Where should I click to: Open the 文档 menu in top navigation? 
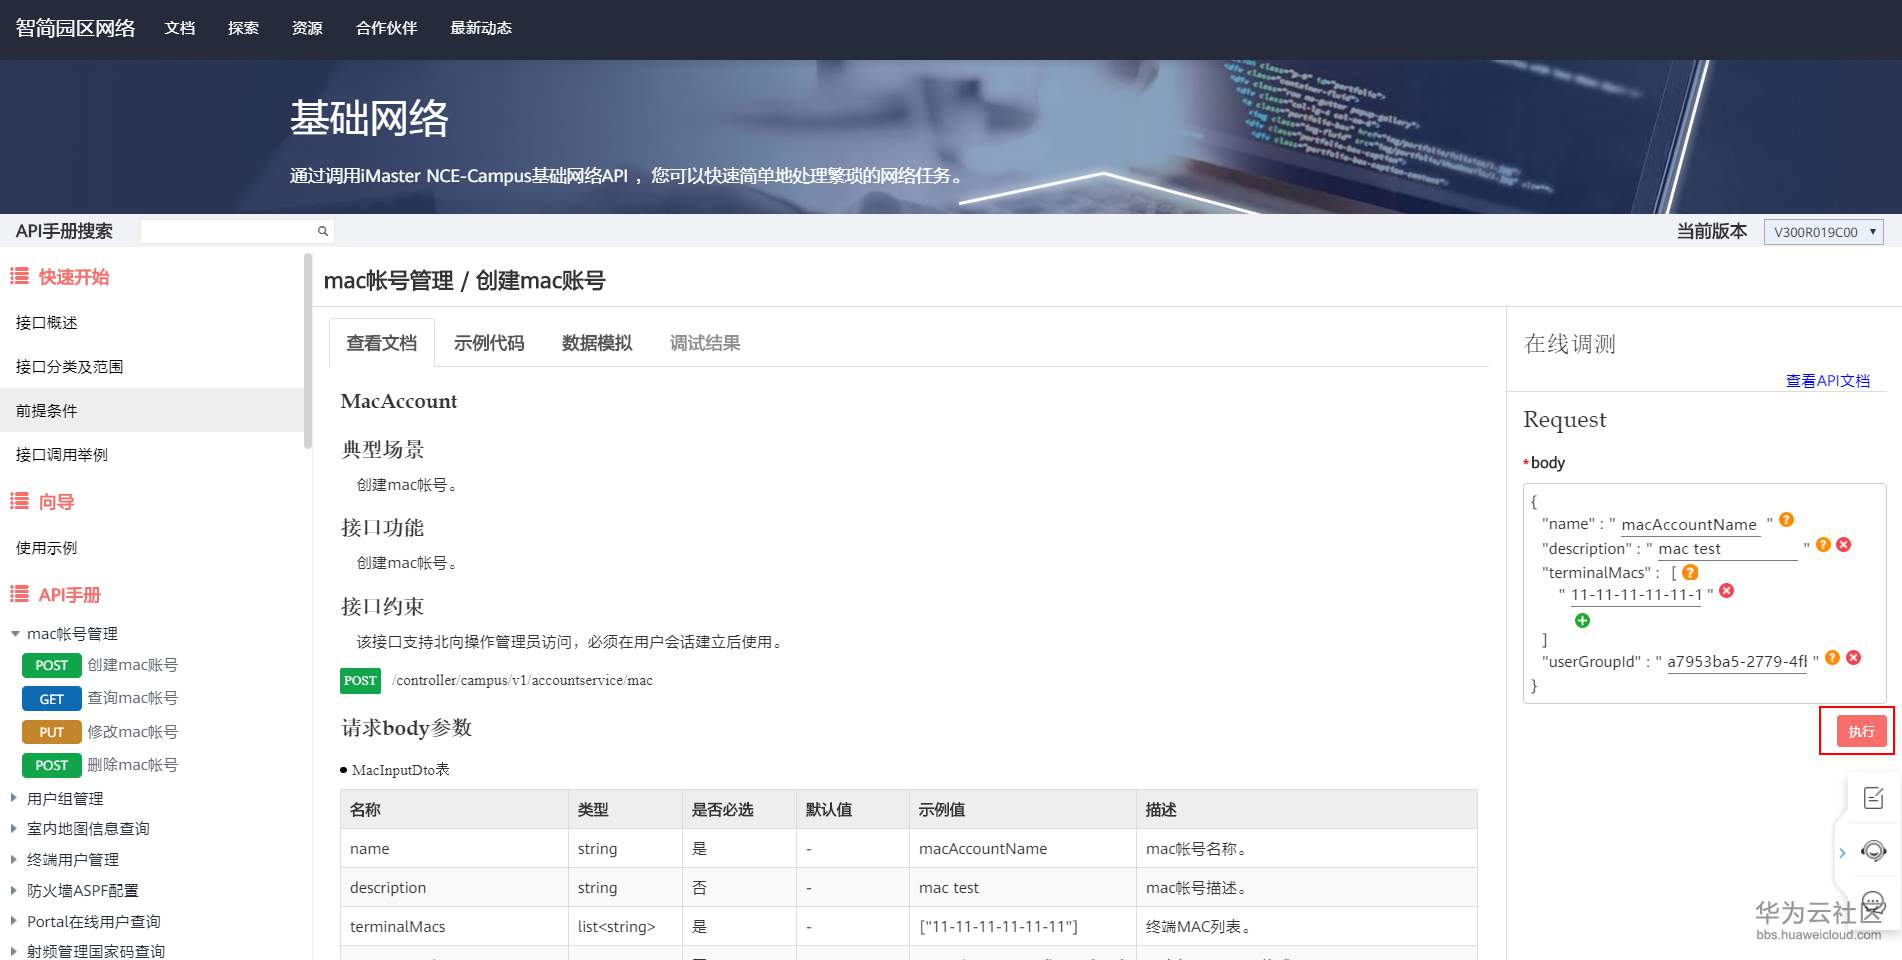click(180, 28)
